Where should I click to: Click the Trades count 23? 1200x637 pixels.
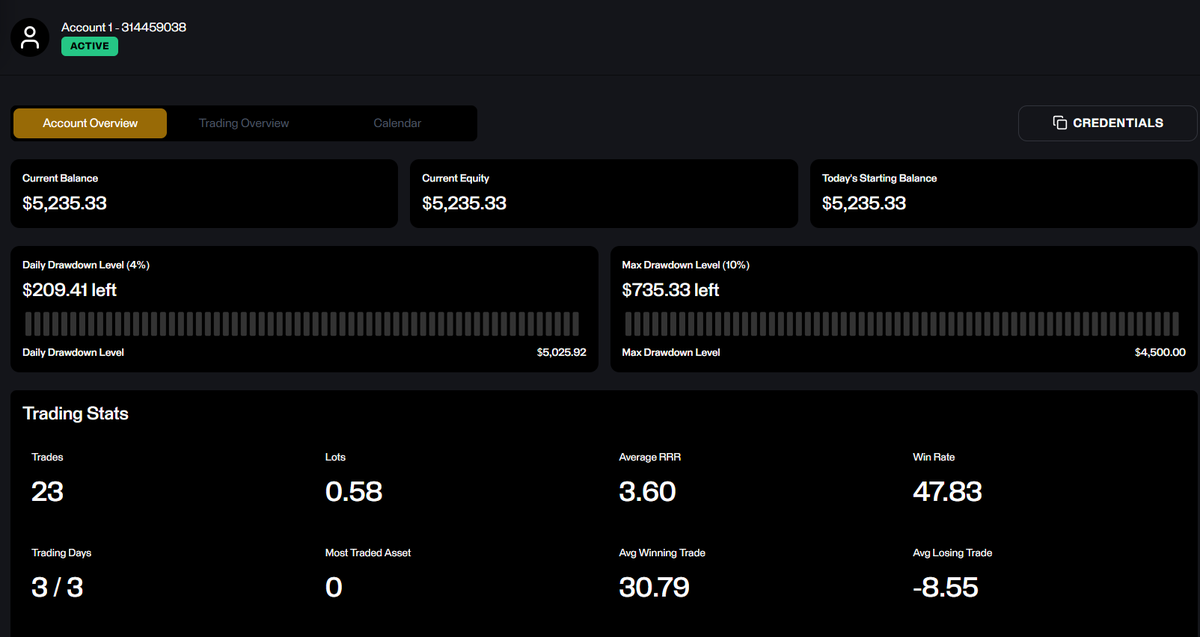tap(48, 492)
